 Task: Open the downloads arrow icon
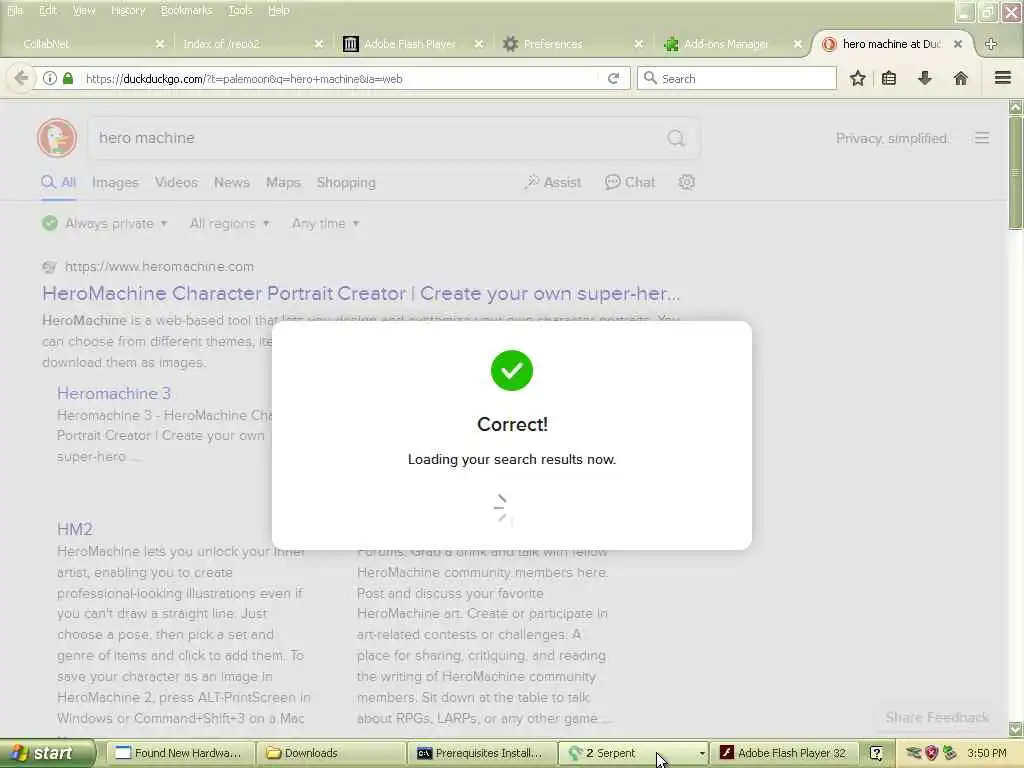(x=925, y=78)
